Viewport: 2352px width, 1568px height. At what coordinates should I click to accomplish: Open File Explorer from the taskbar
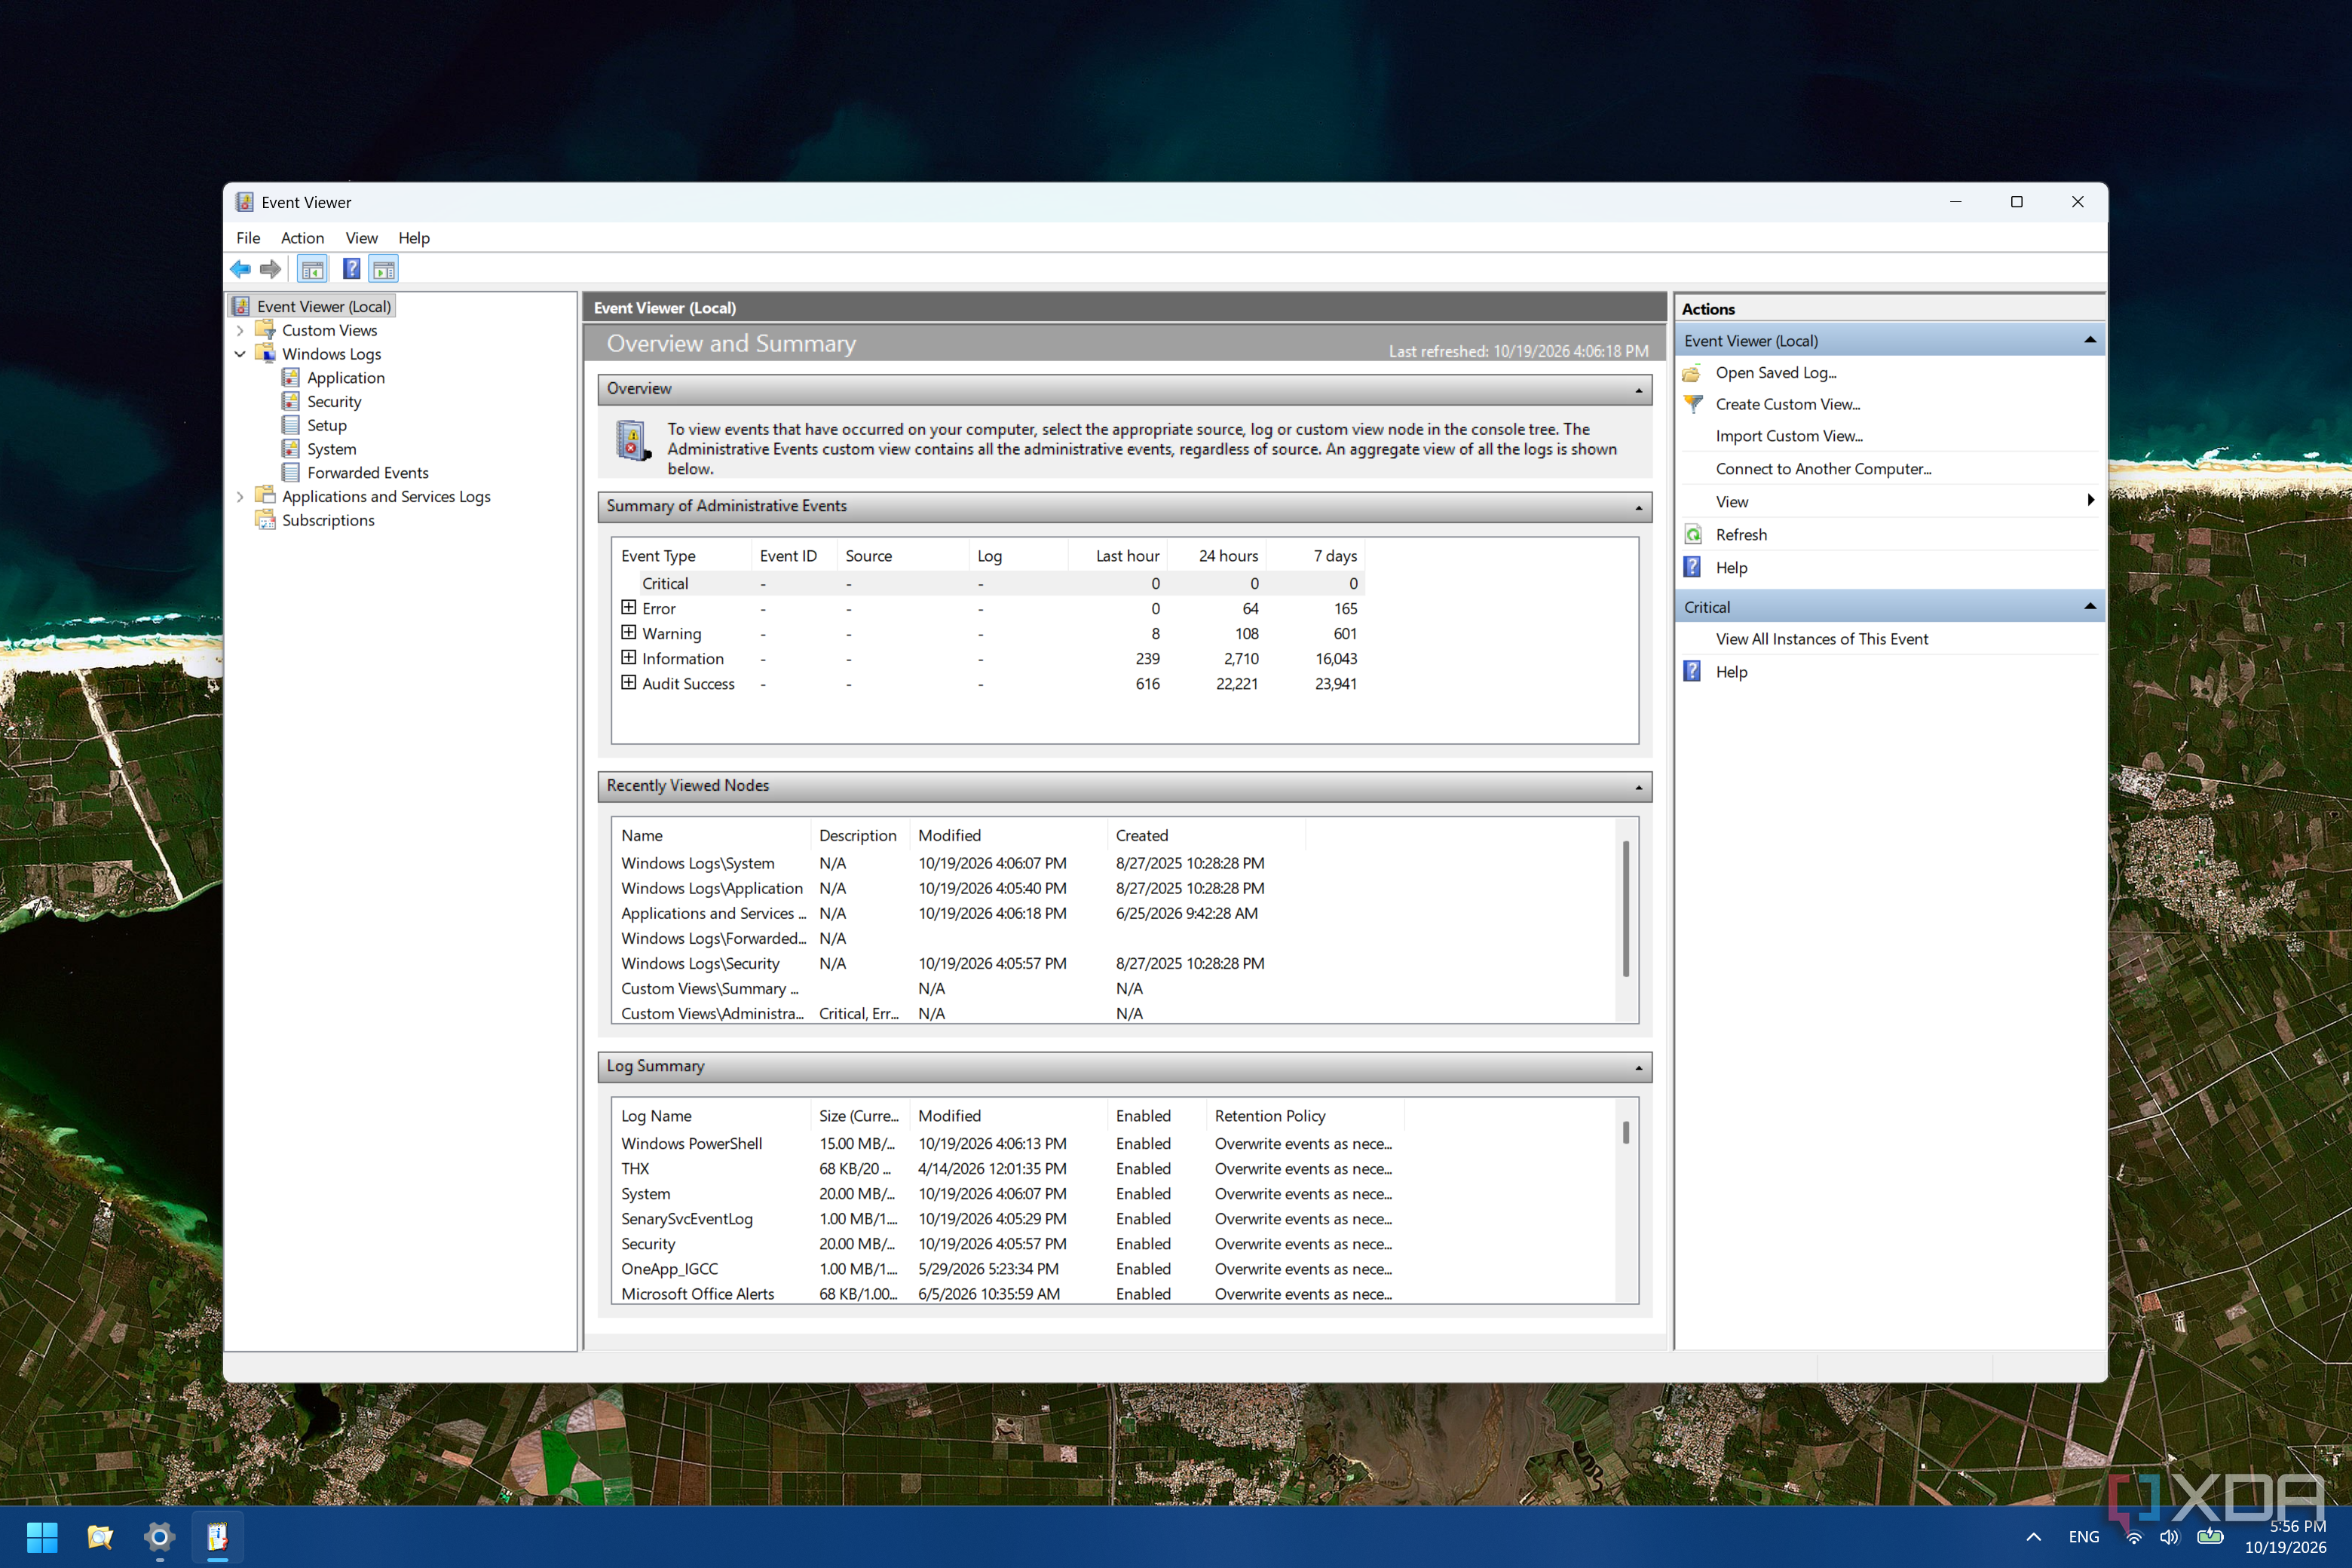[x=100, y=1536]
